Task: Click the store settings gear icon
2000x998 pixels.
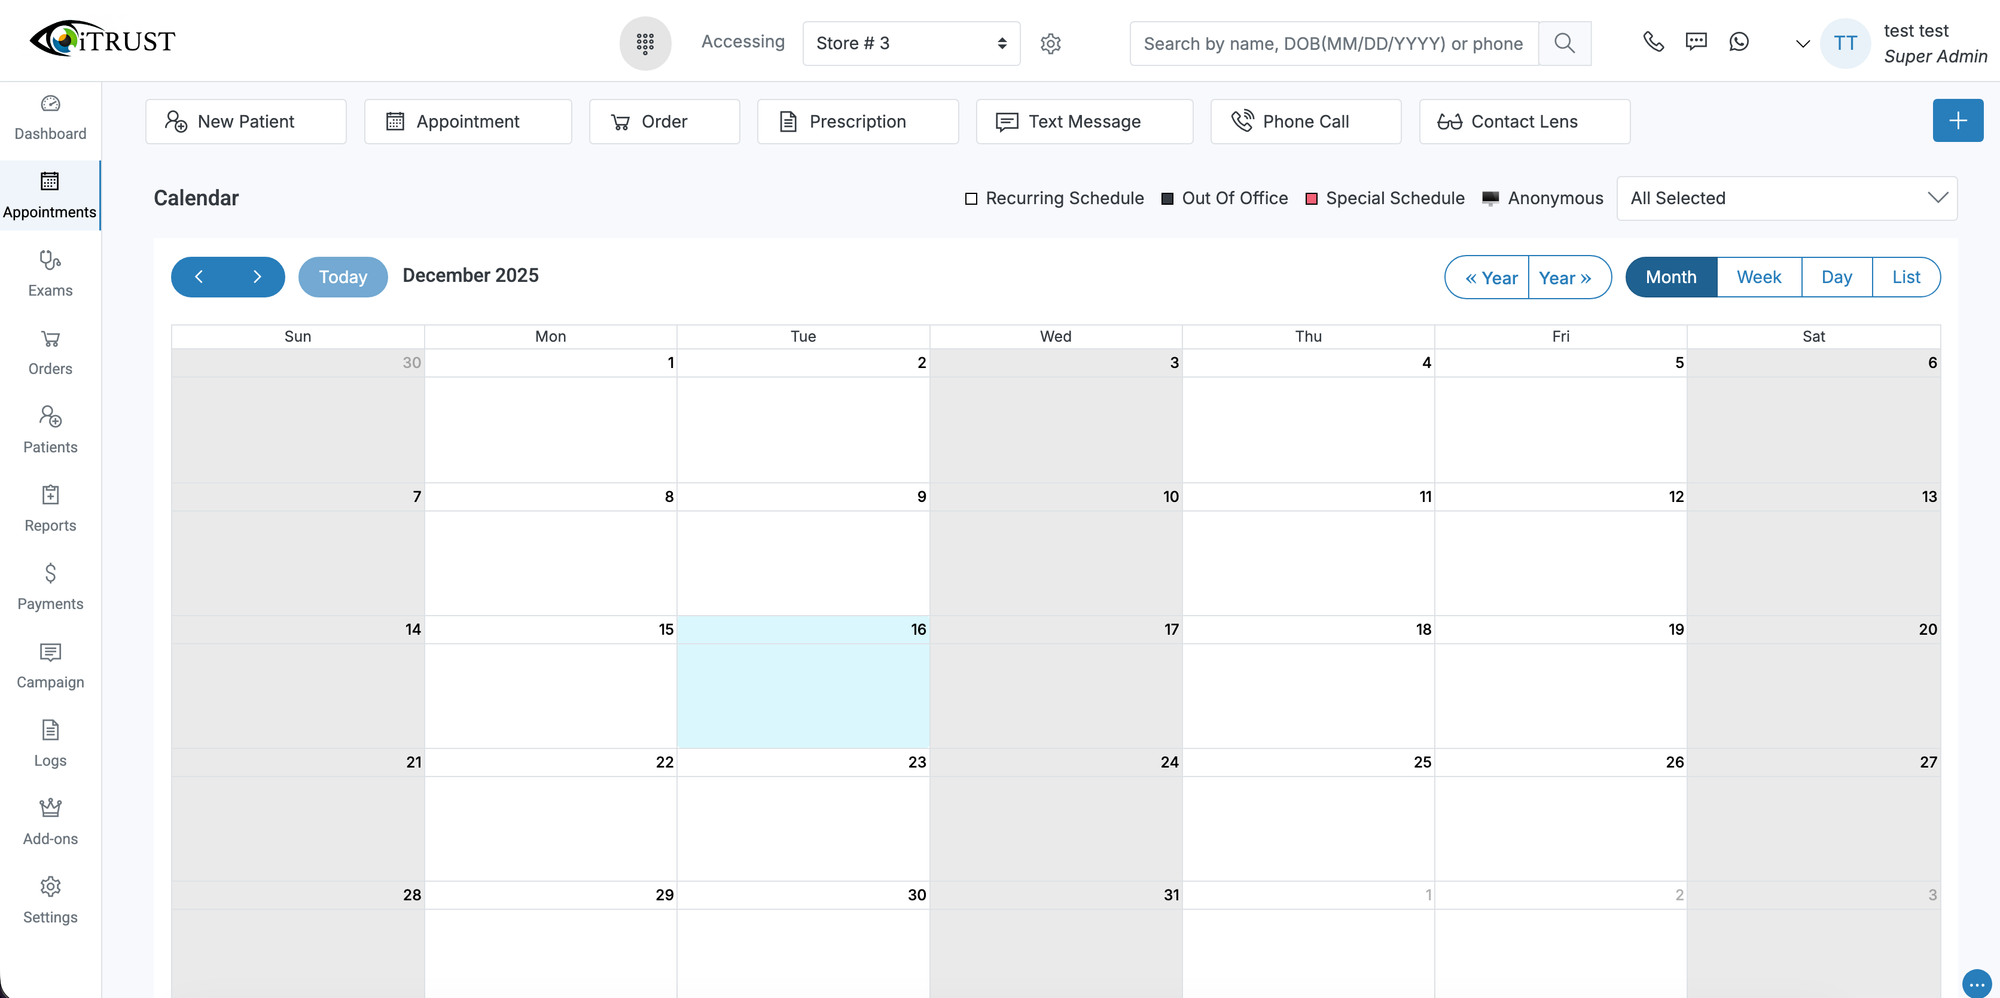Action: coord(1050,44)
